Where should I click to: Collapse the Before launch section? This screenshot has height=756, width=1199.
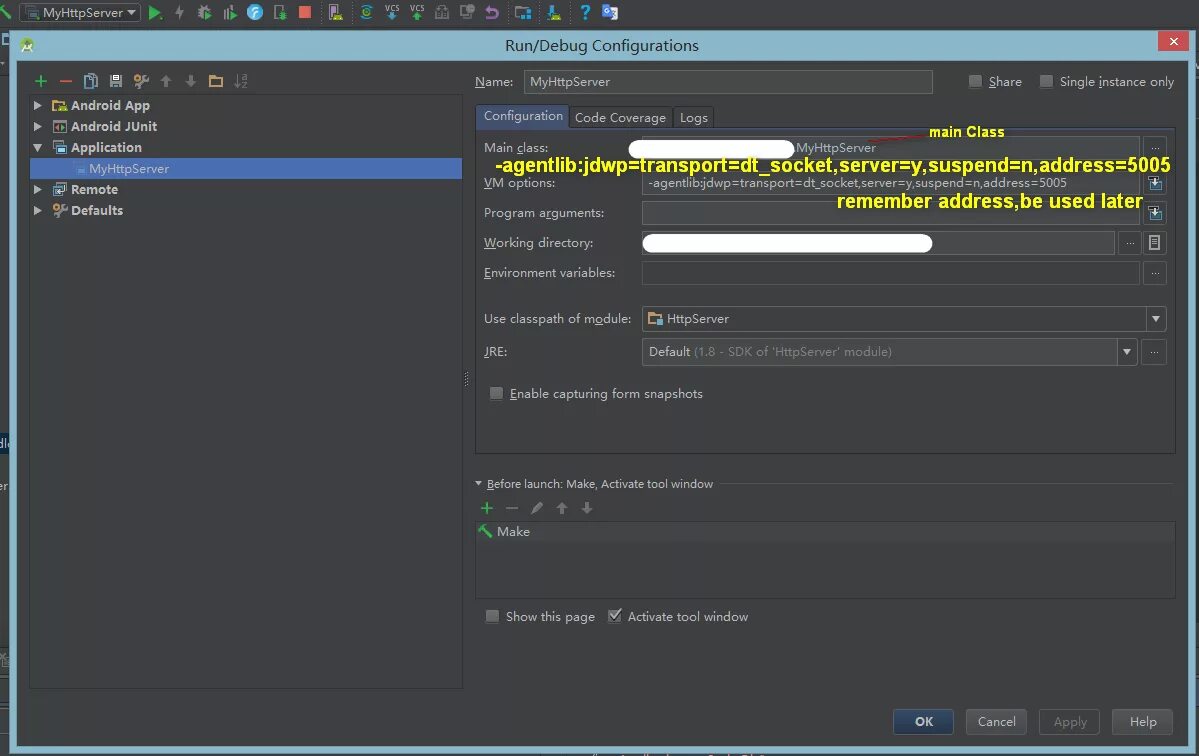click(x=478, y=483)
